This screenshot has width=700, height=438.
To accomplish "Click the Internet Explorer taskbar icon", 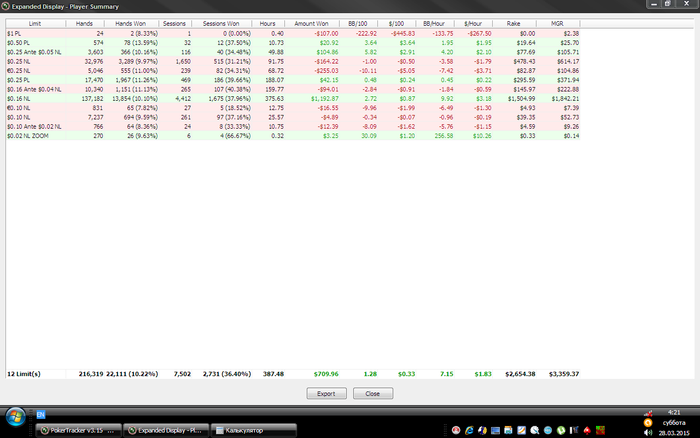I will click(469, 430).
